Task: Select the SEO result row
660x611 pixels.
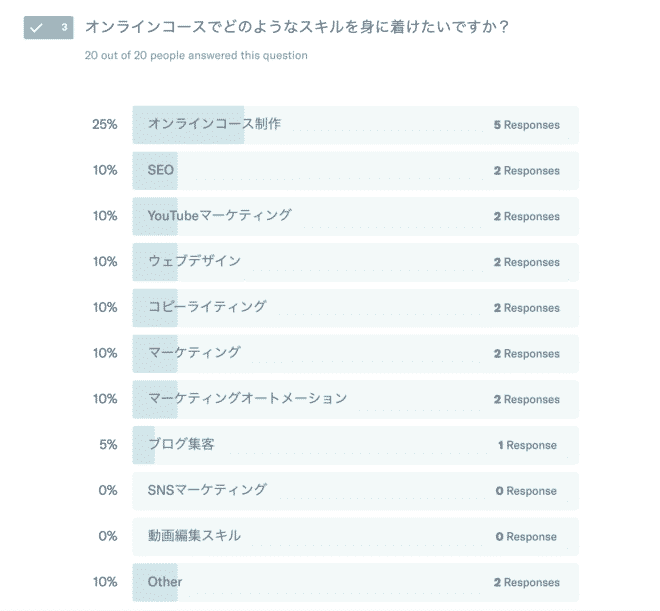Action: point(356,171)
